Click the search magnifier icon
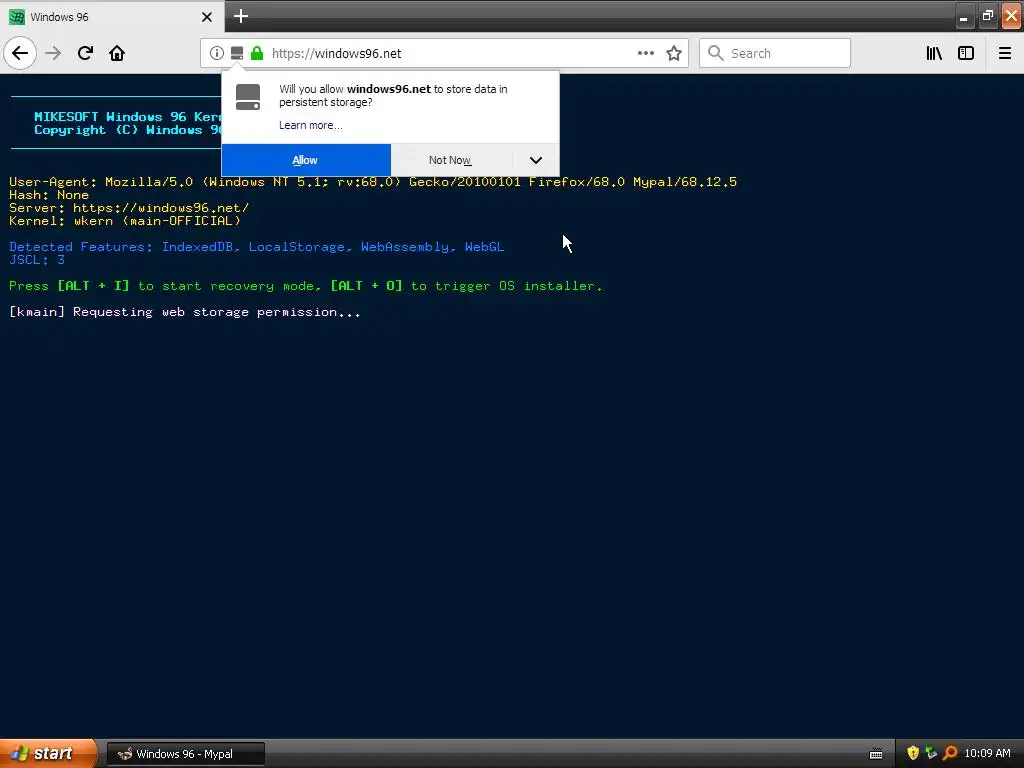Viewport: 1024px width, 768px height. point(716,54)
